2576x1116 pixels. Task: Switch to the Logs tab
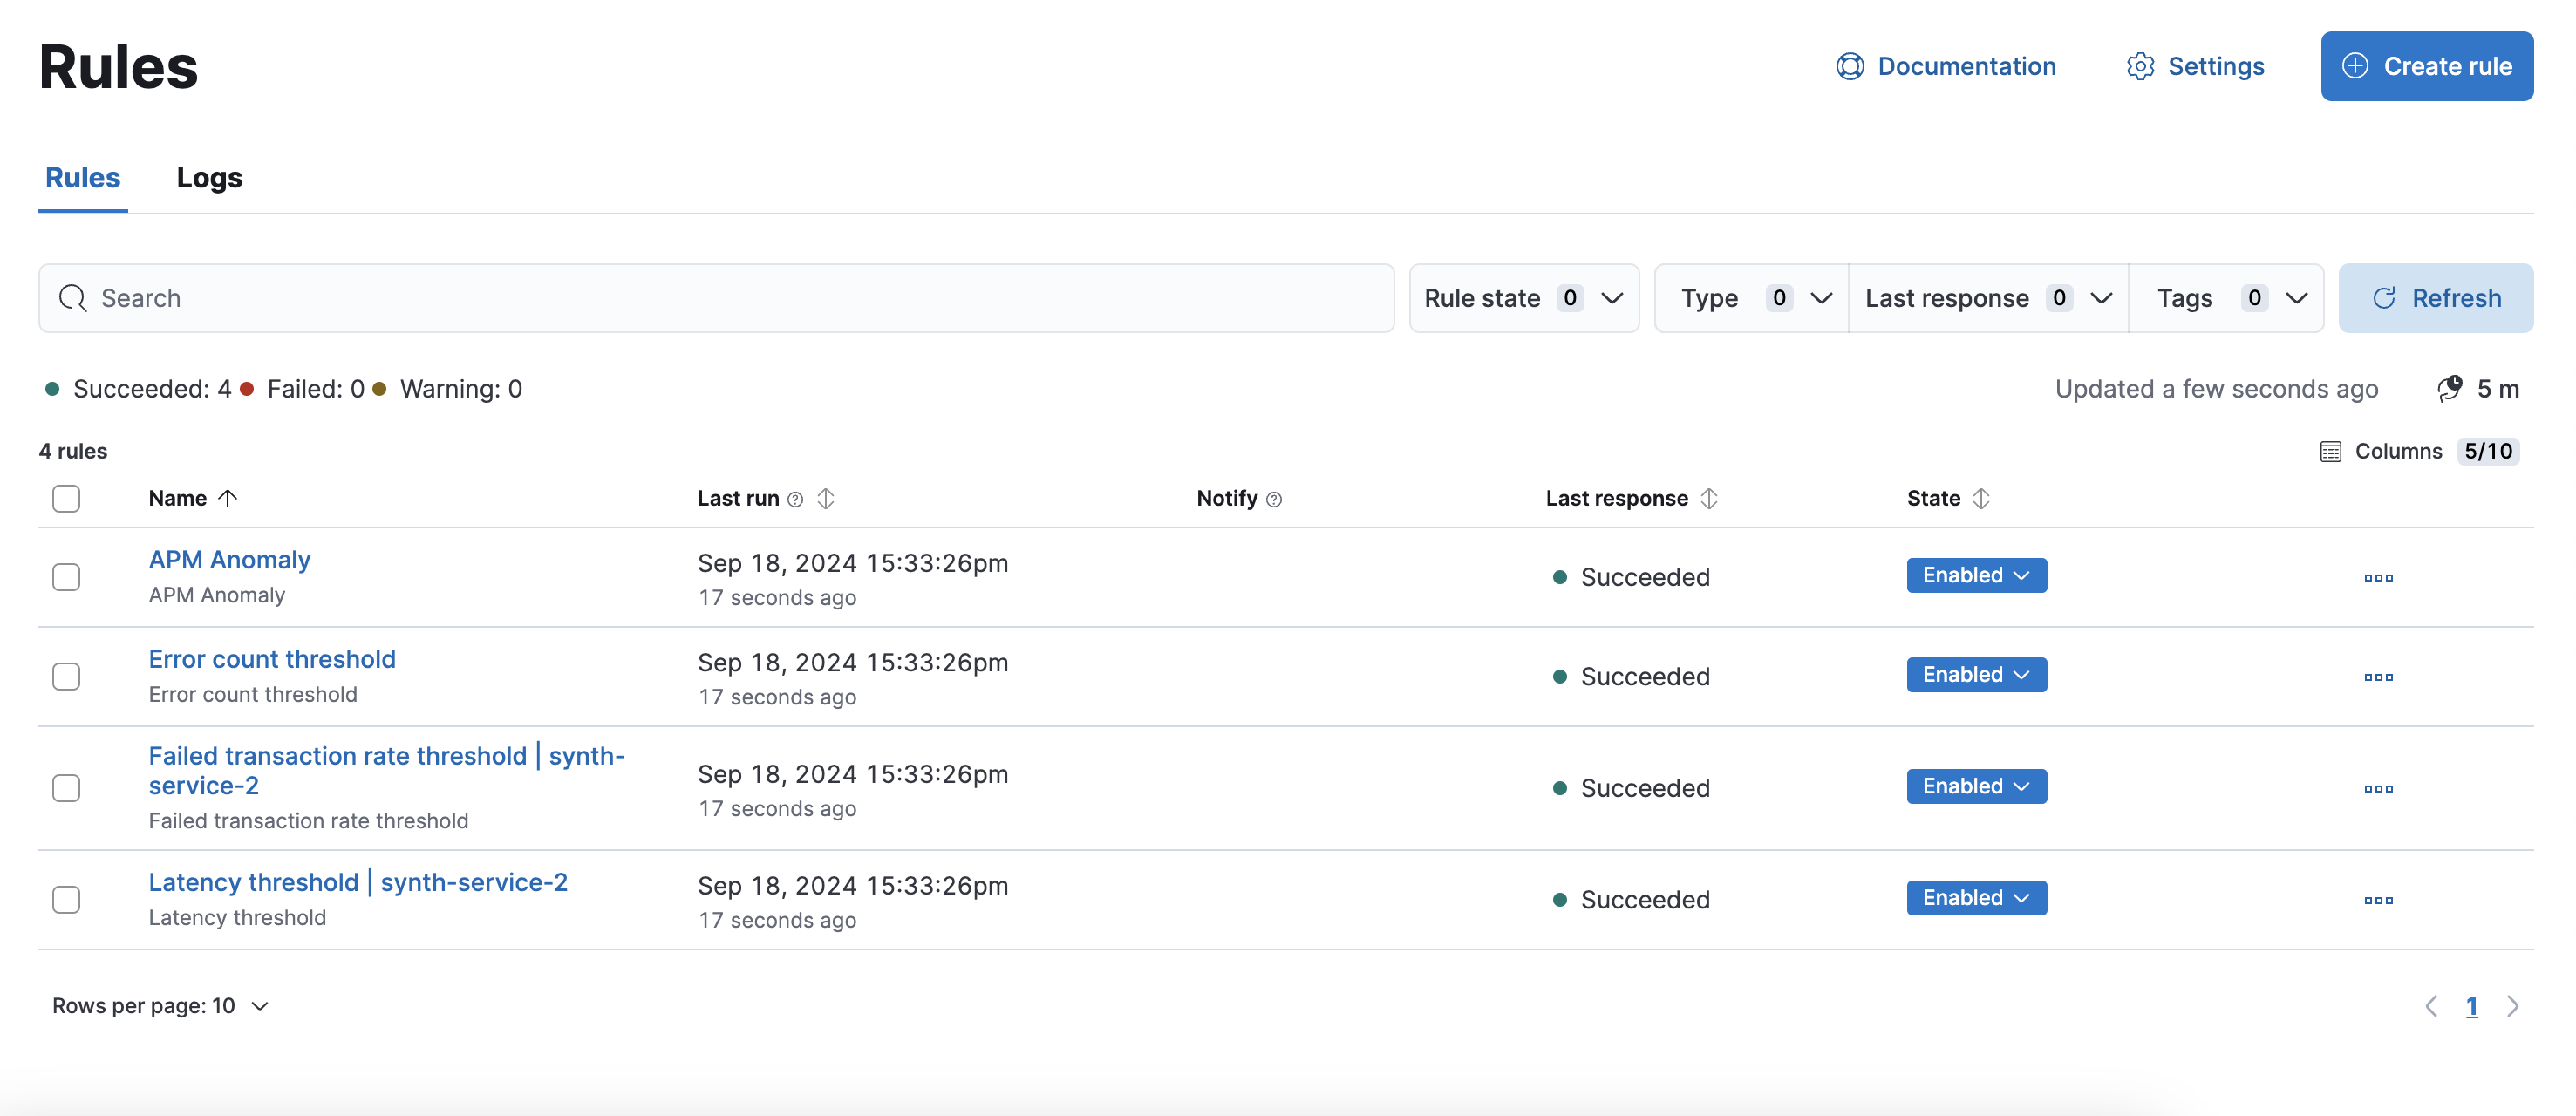209,177
